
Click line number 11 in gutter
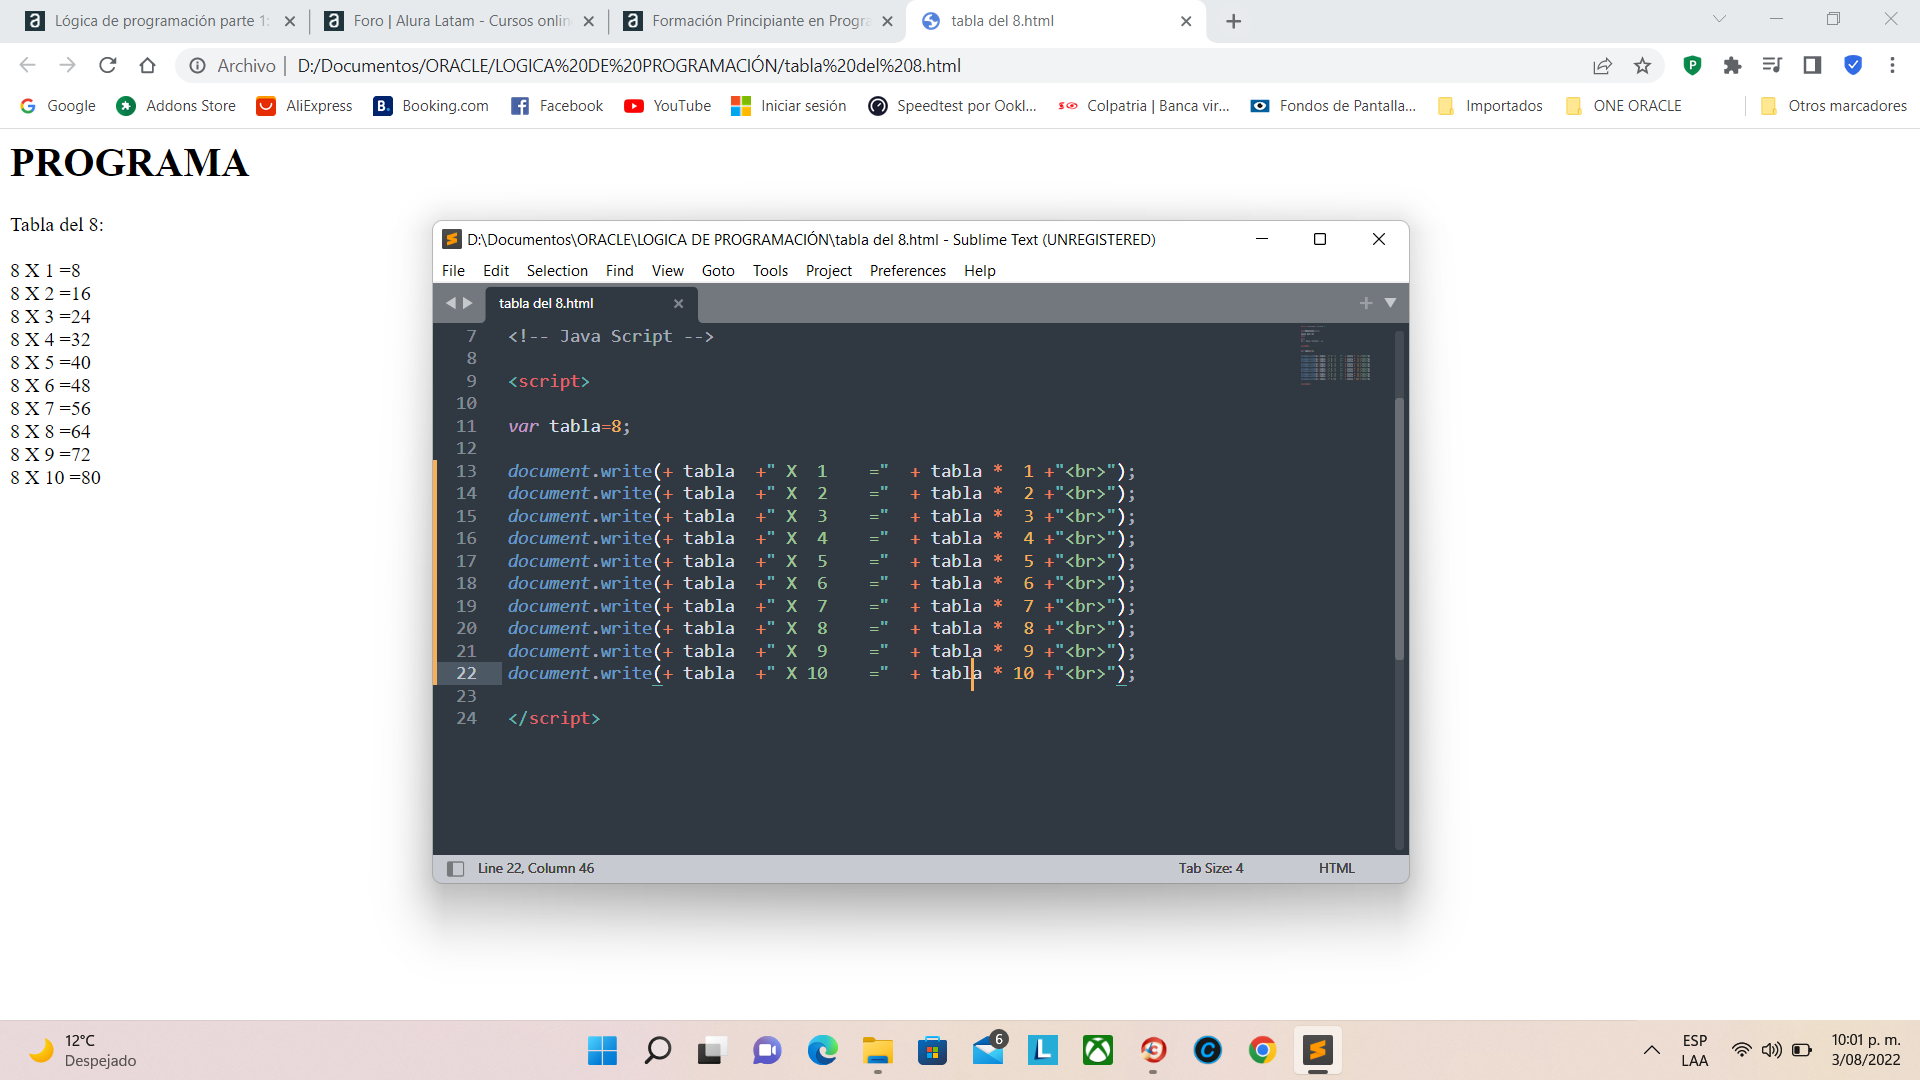coord(466,426)
